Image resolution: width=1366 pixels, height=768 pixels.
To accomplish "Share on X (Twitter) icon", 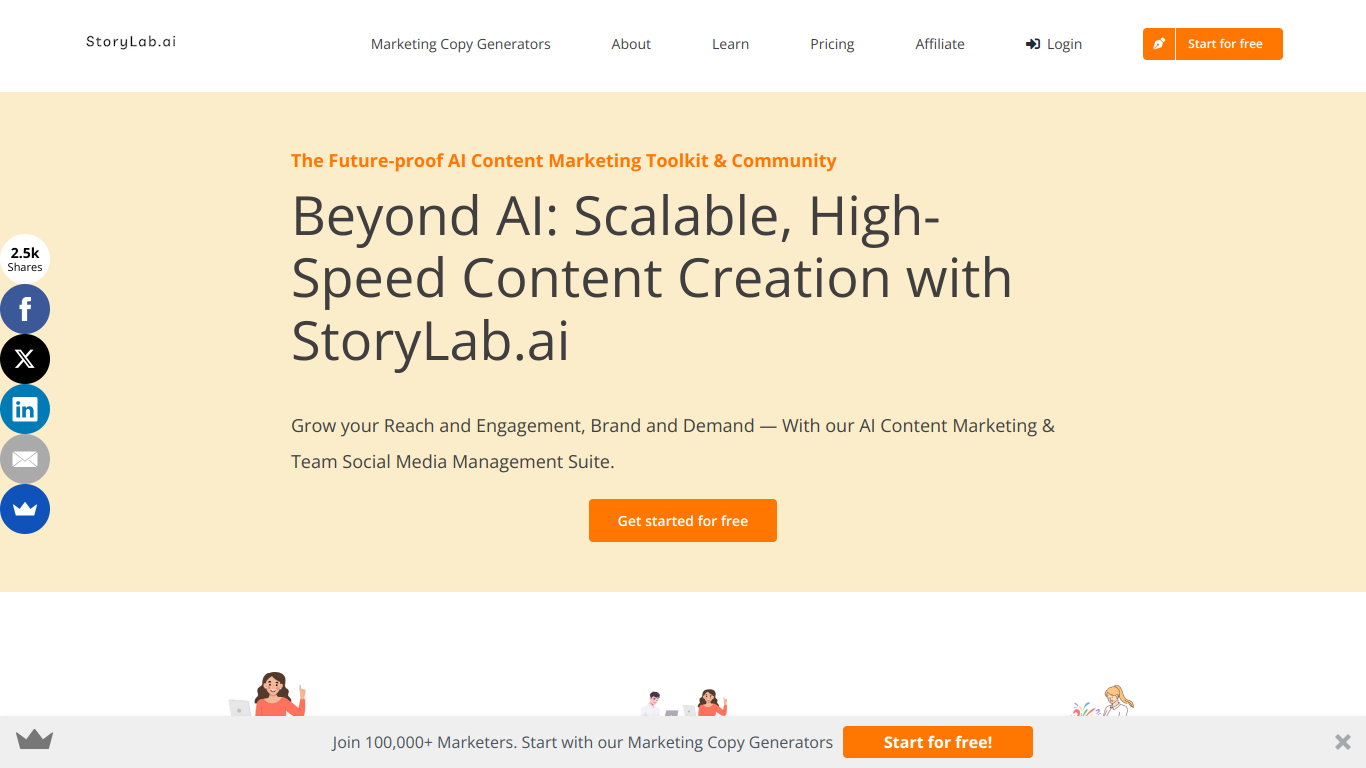I will 25,359.
